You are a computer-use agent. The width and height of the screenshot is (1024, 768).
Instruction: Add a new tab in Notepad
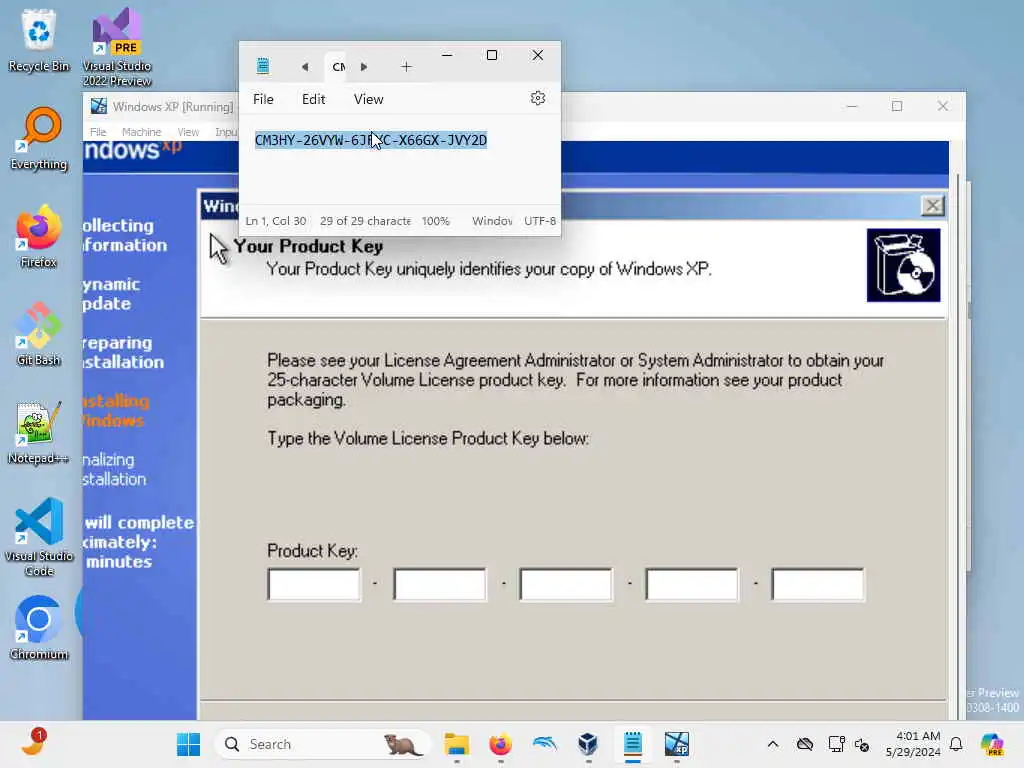(406, 67)
